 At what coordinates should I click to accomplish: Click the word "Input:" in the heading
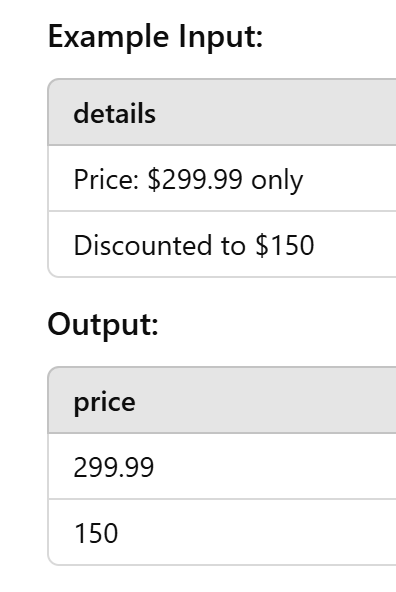221,36
